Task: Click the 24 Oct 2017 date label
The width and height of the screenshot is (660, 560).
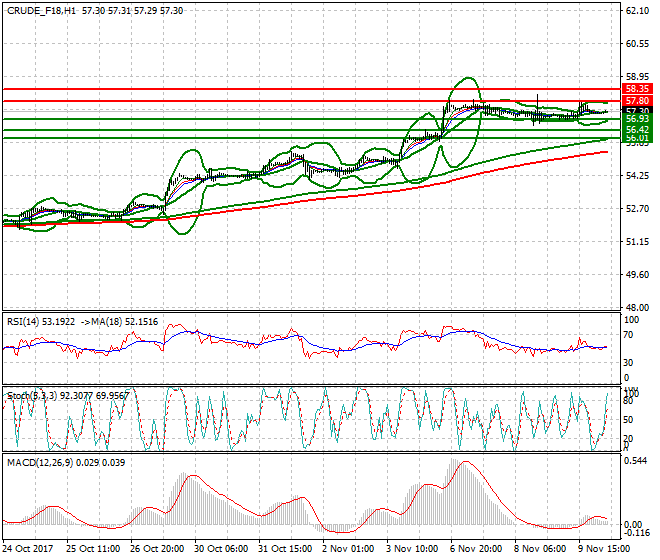Action: pos(28,549)
